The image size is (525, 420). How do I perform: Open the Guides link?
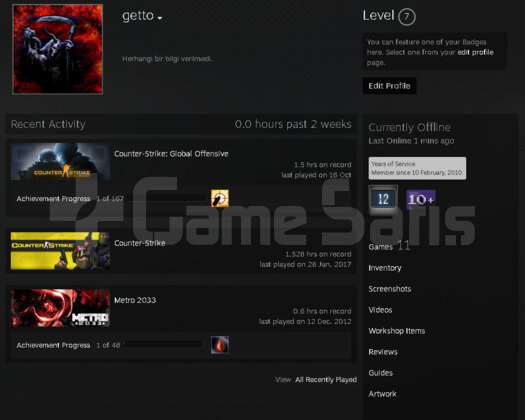coord(381,373)
